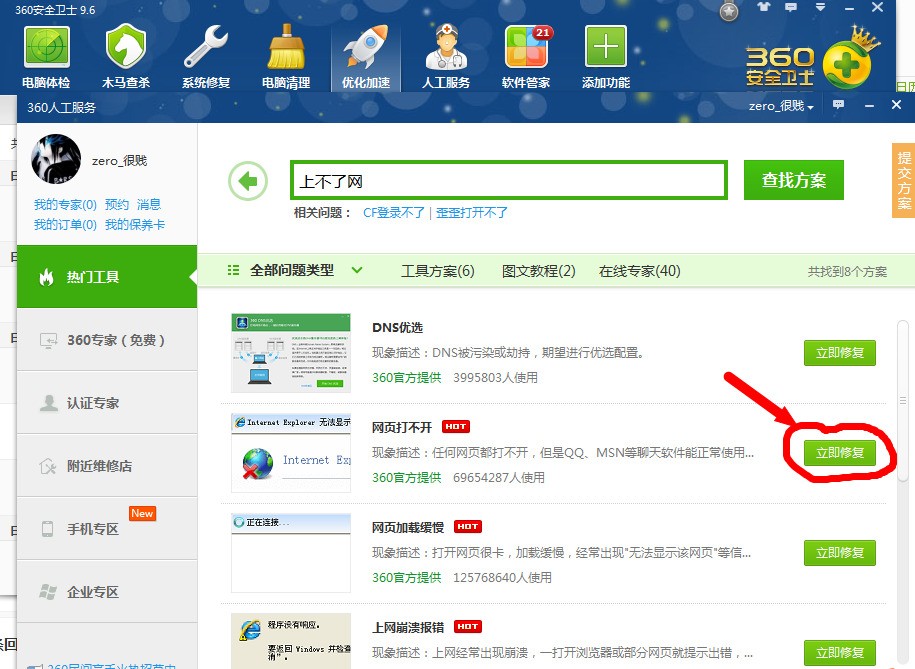
Task: Open the 电脑体检 radar icon
Action: tap(46, 47)
